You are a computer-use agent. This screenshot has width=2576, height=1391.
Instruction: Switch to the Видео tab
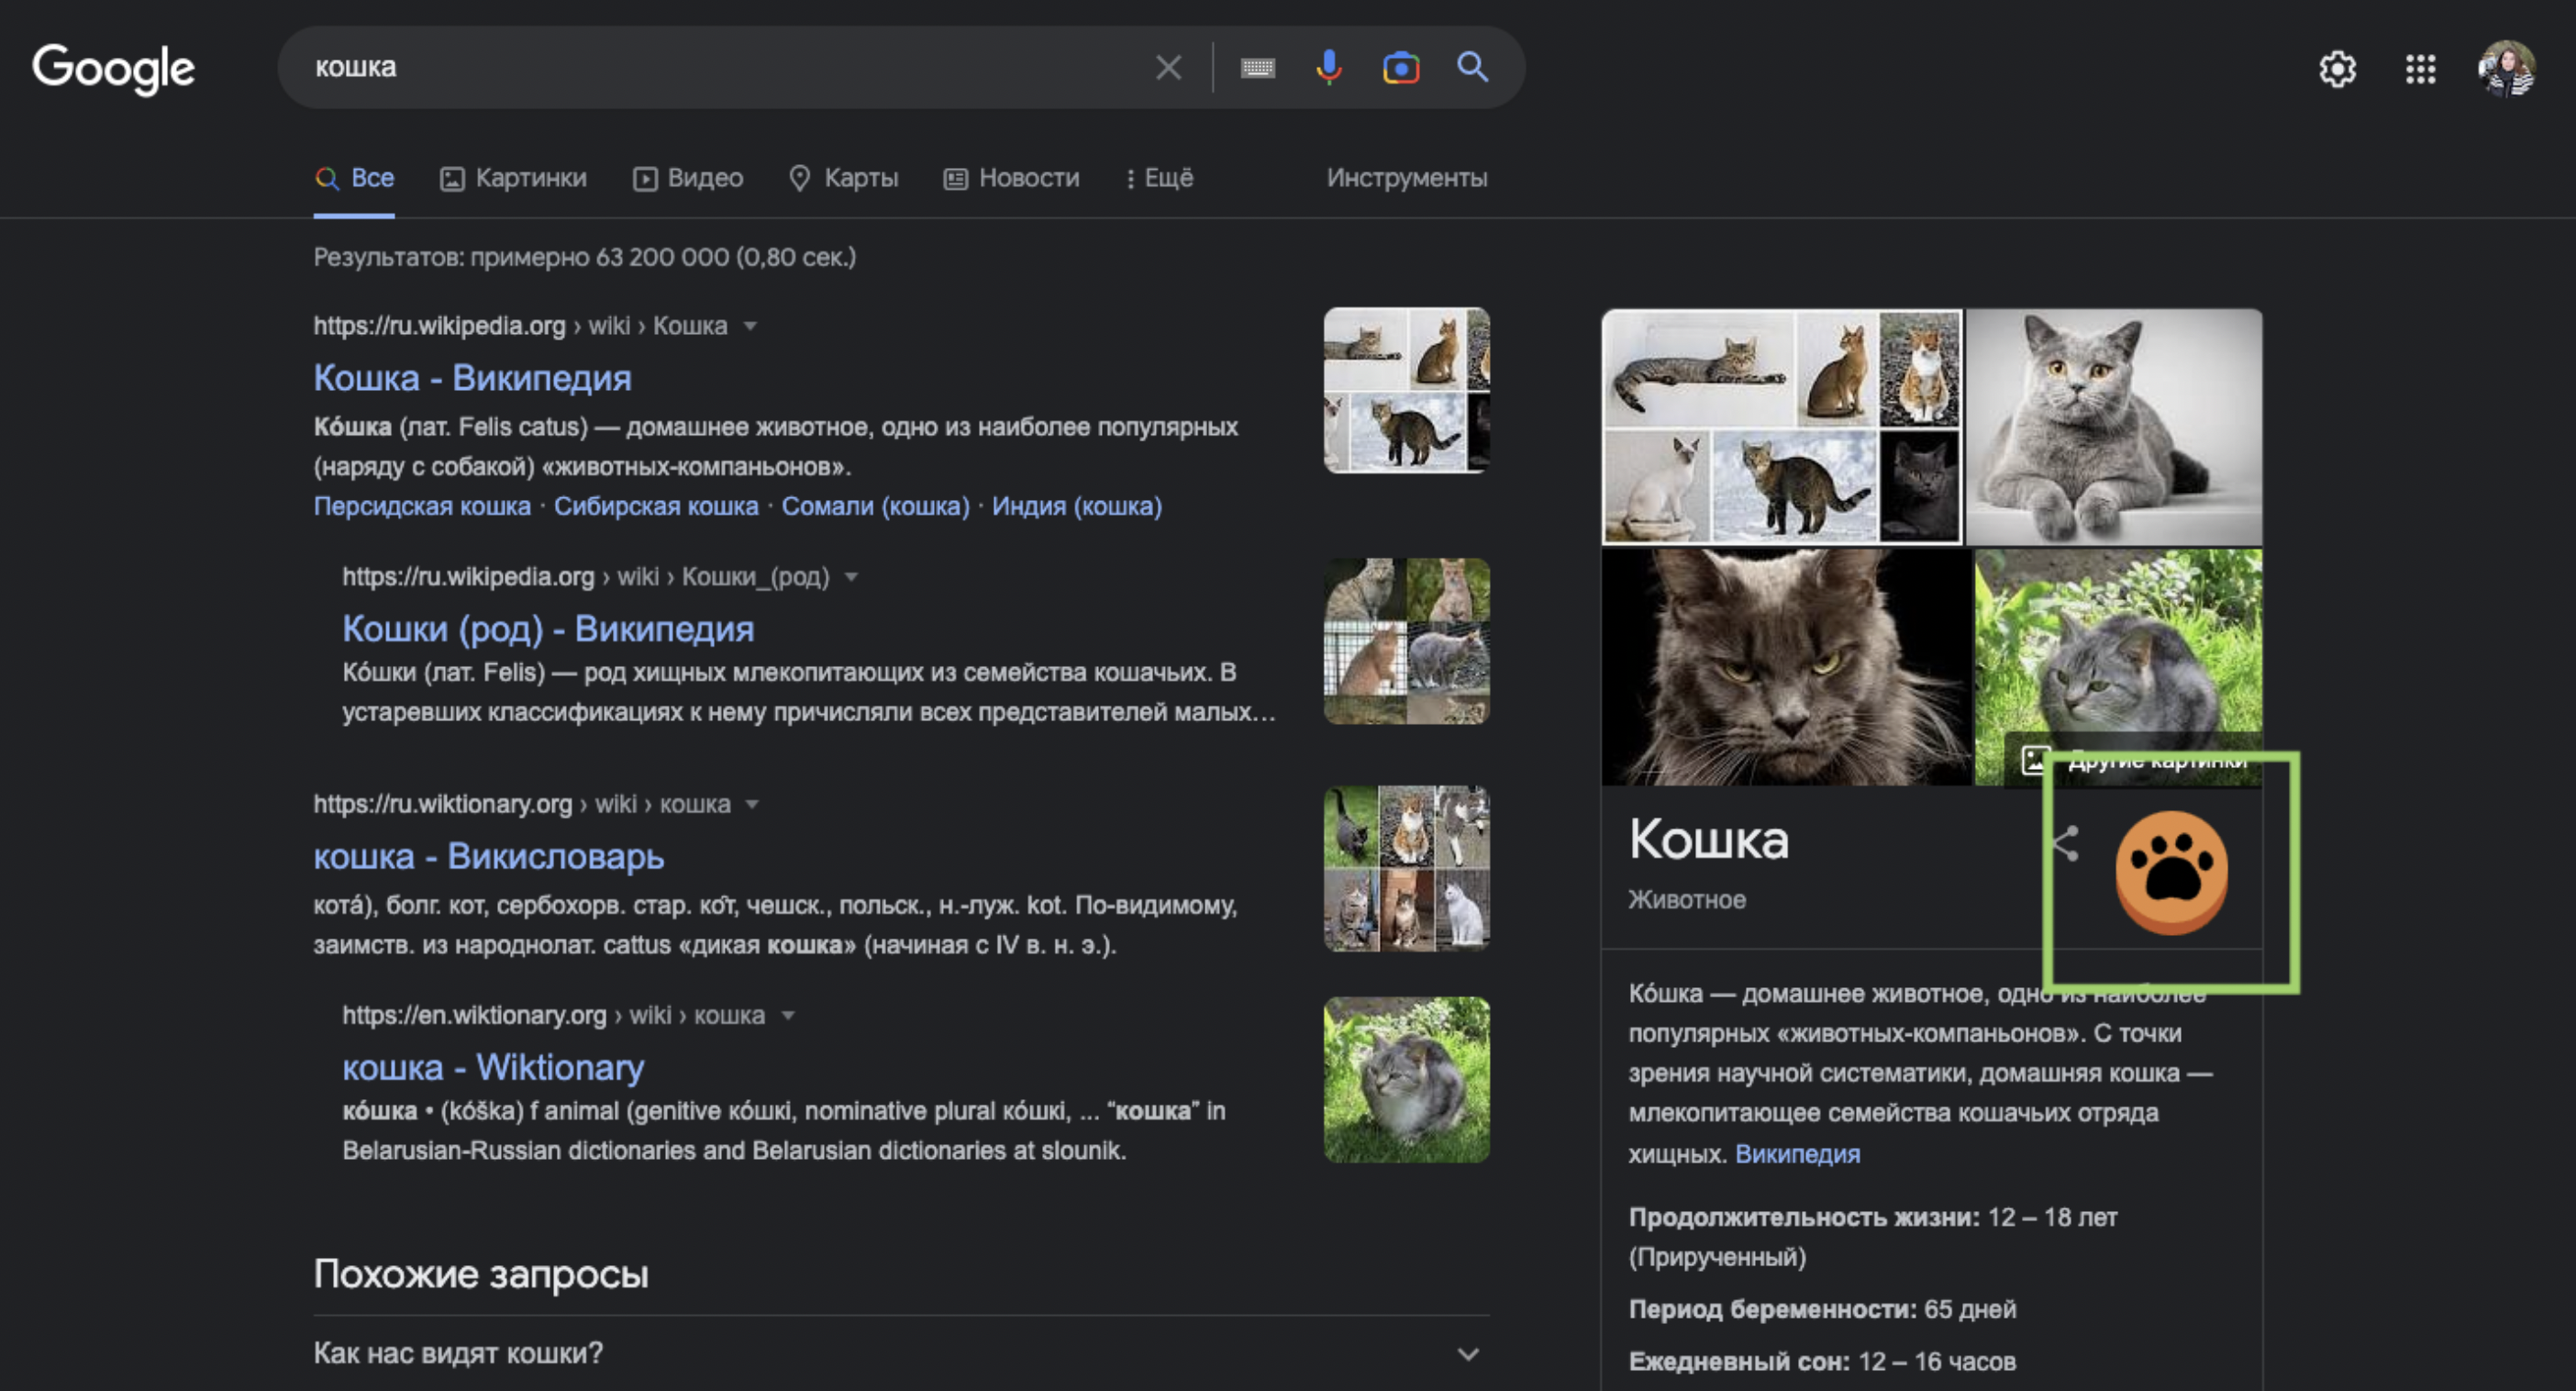point(688,178)
